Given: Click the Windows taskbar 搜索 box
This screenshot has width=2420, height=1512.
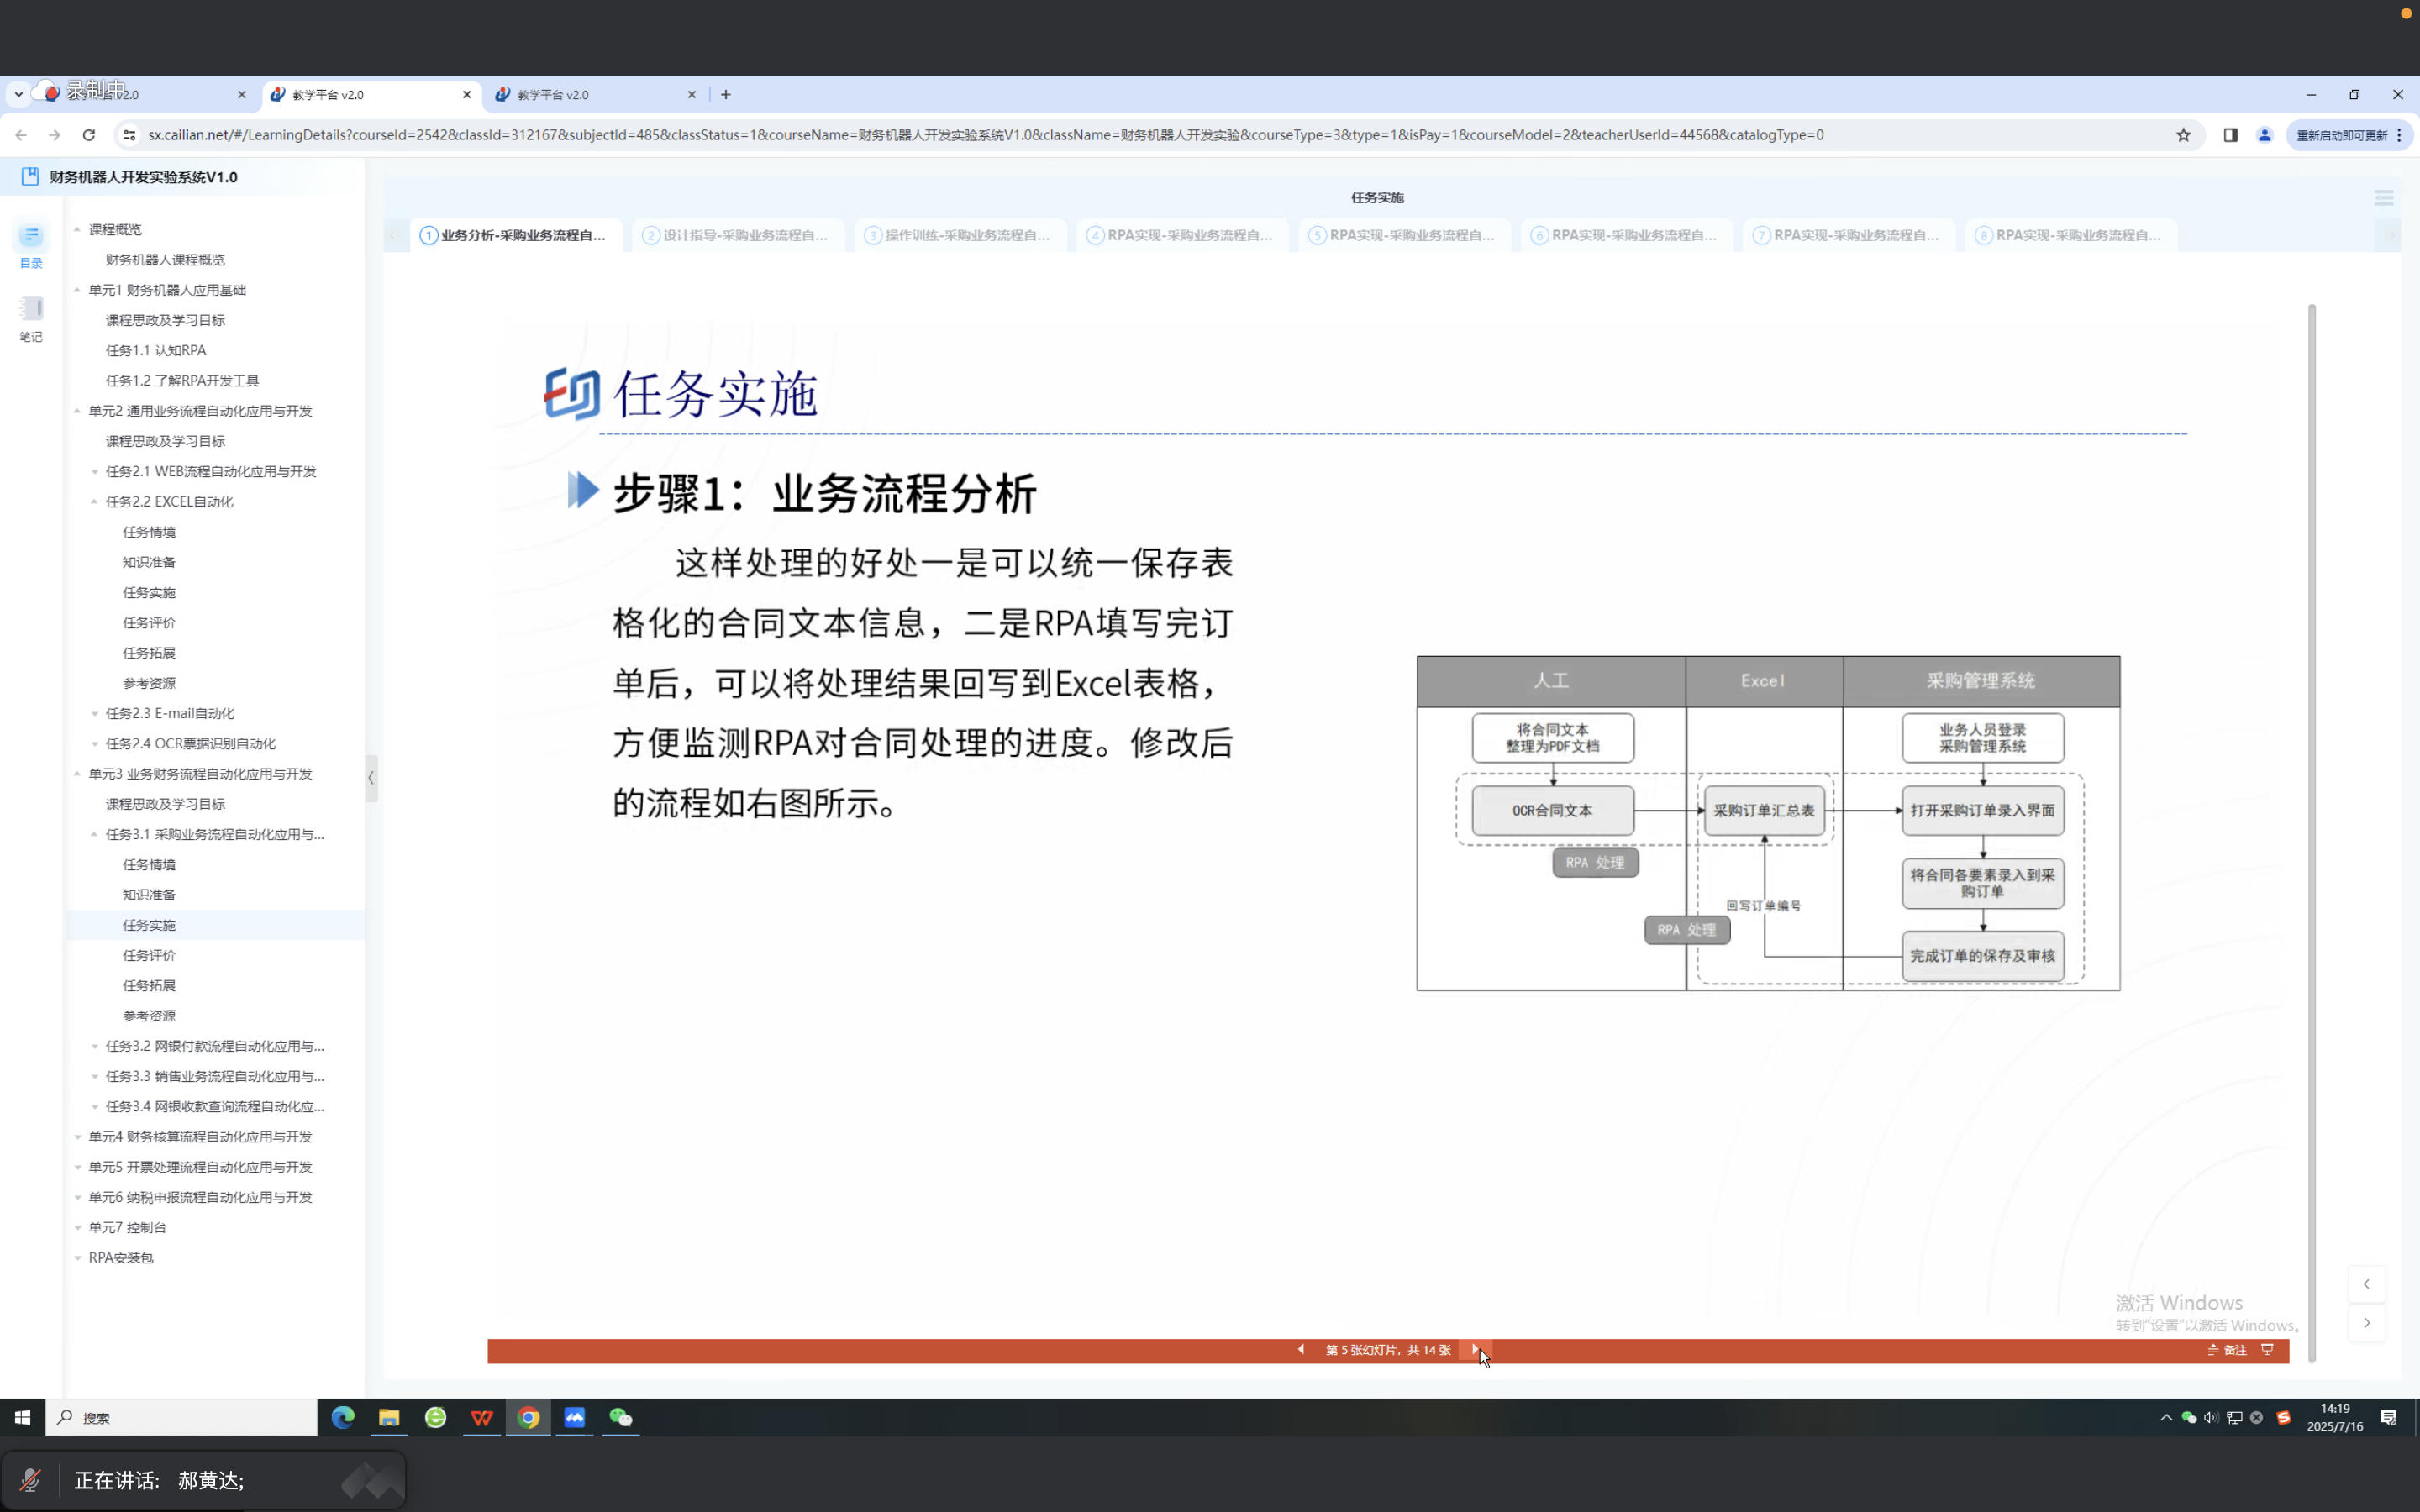Looking at the screenshot, I should 181,1417.
